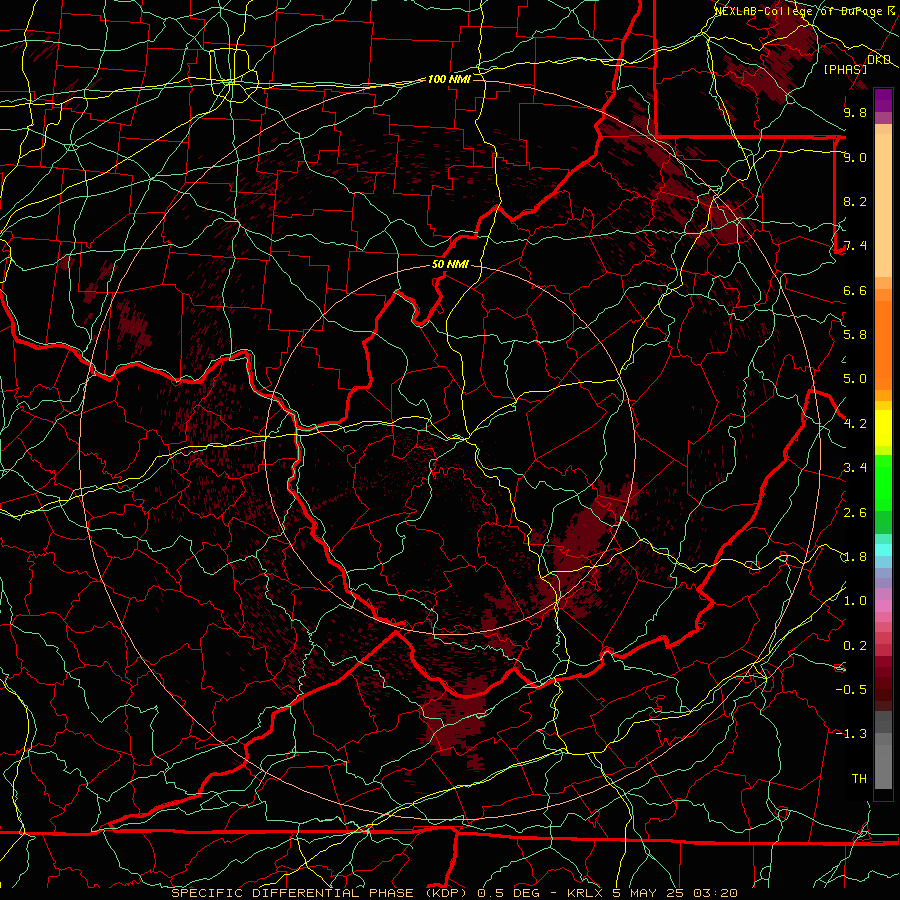Click the -1.3 legend value
The width and height of the screenshot is (900, 900).
[851, 734]
